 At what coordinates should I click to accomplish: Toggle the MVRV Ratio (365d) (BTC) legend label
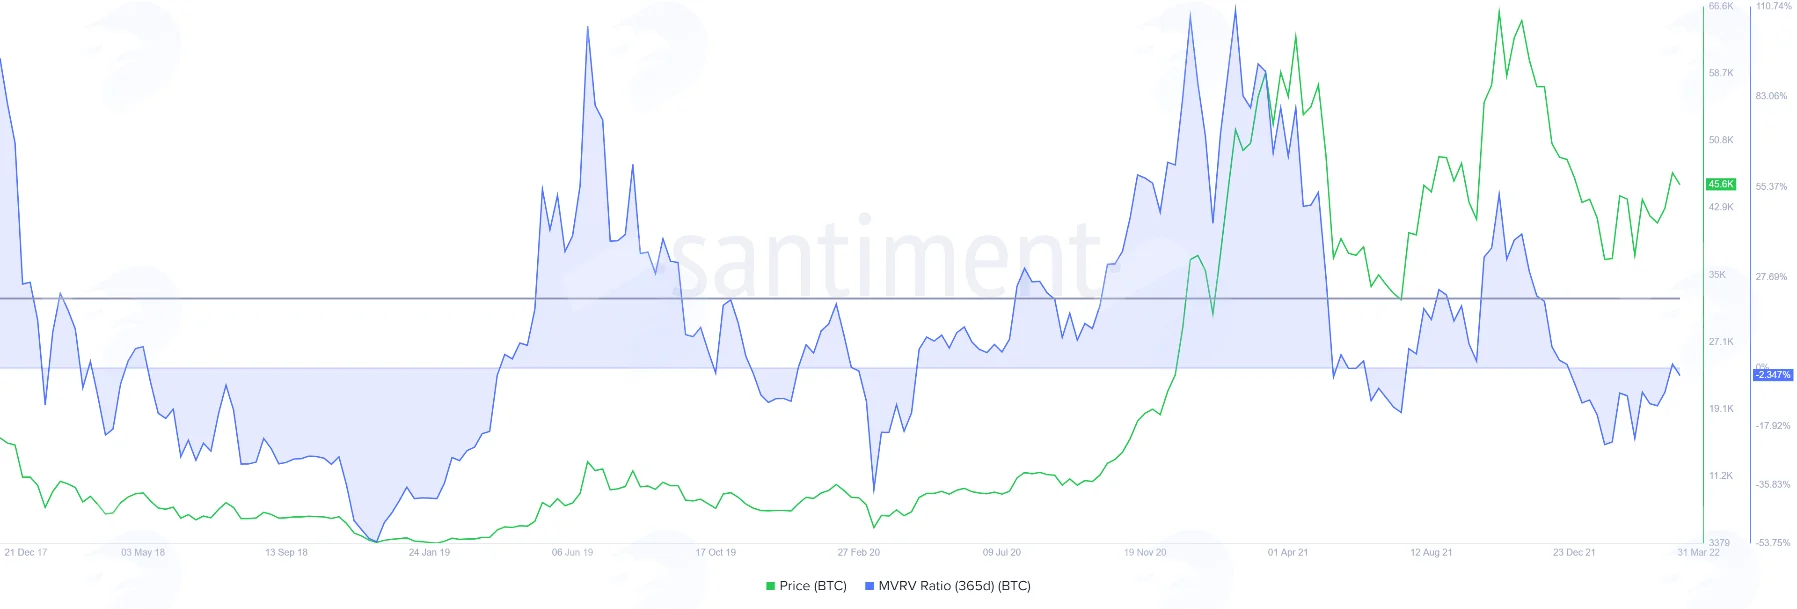pos(954,586)
